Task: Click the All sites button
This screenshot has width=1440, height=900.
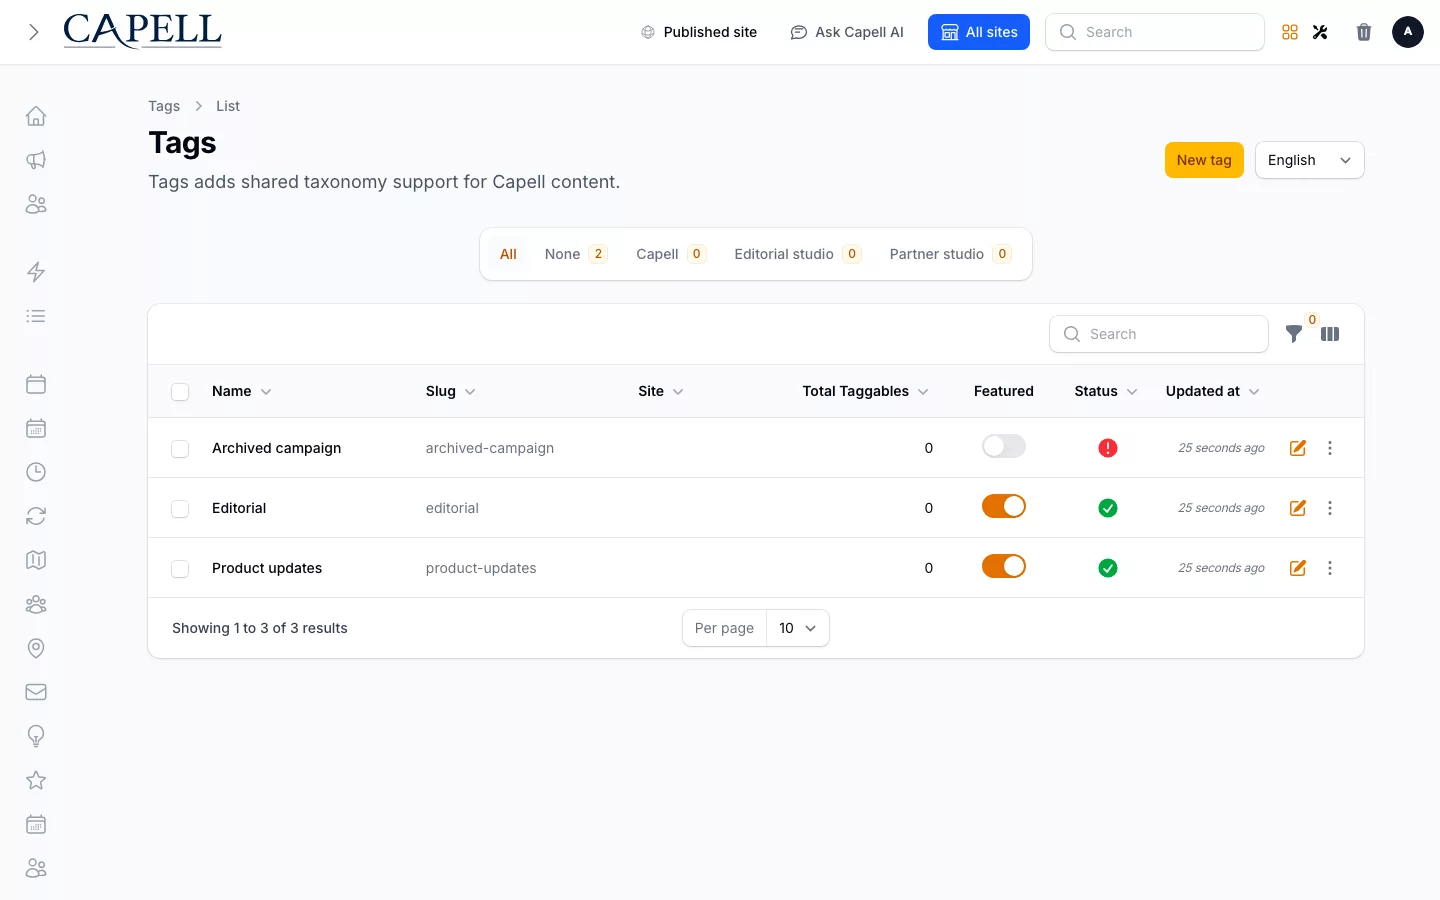Action: (979, 32)
